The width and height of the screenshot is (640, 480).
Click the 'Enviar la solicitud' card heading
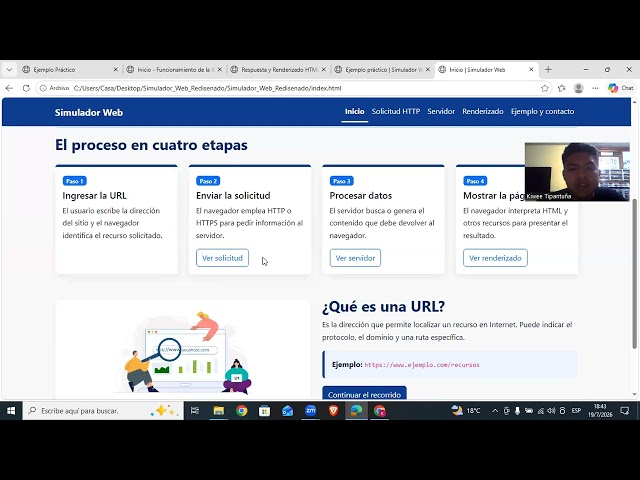click(x=233, y=196)
